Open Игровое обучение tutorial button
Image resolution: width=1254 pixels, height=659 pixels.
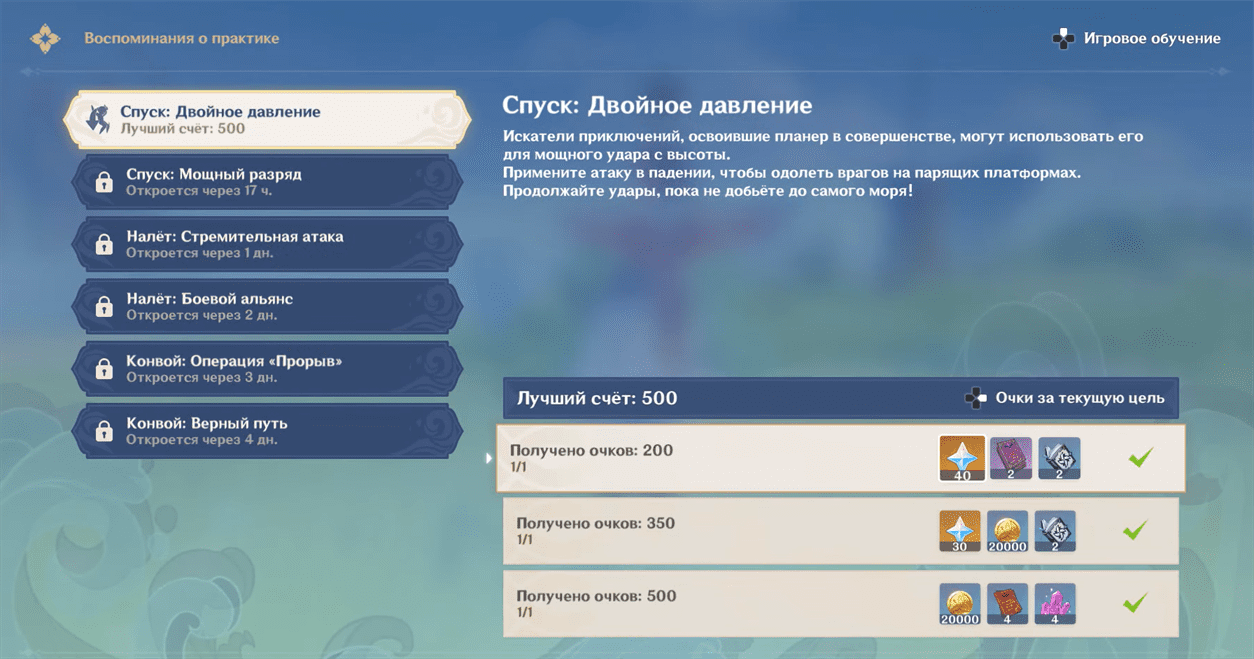coord(1136,38)
